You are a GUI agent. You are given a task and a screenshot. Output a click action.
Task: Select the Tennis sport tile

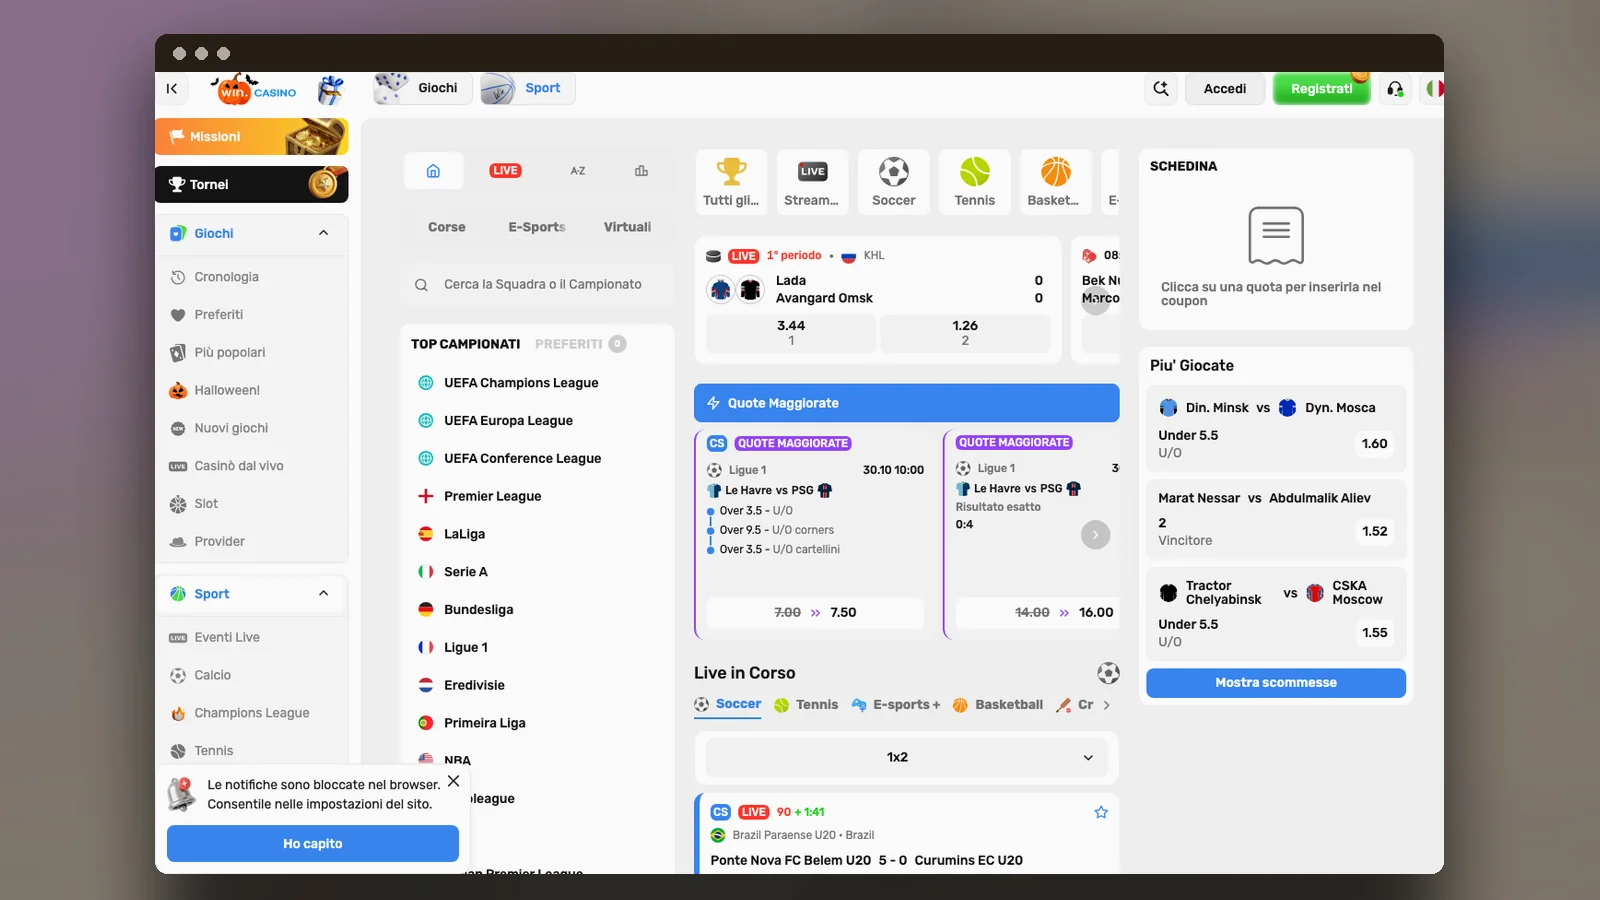click(x=974, y=182)
